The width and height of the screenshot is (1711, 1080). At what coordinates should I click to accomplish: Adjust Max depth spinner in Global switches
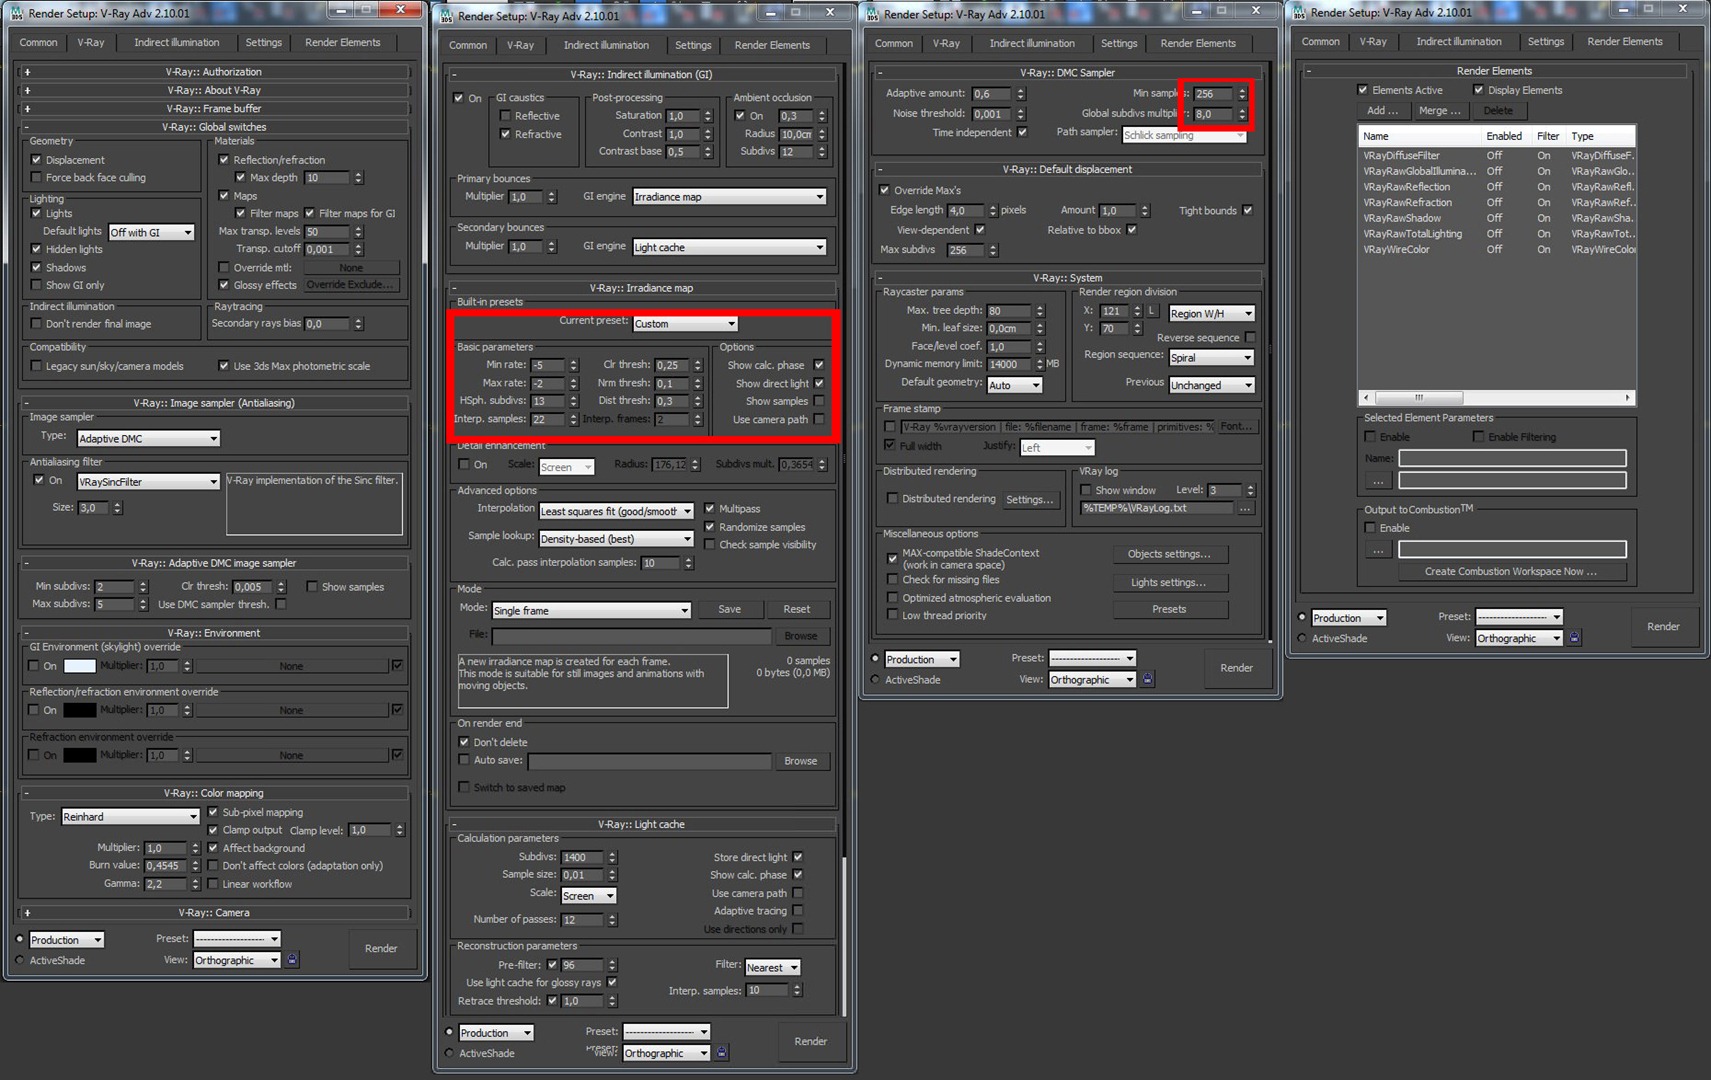358,178
